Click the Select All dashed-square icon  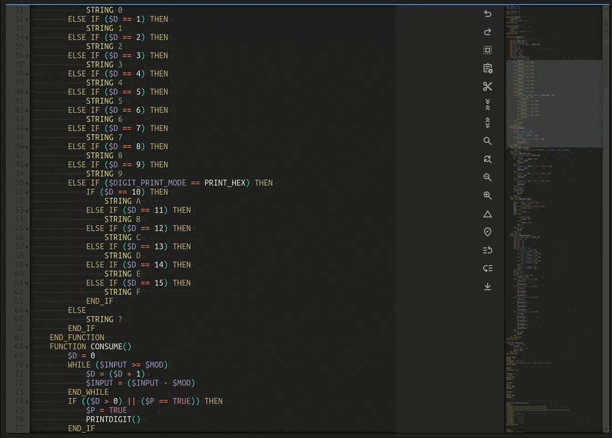[x=487, y=50]
